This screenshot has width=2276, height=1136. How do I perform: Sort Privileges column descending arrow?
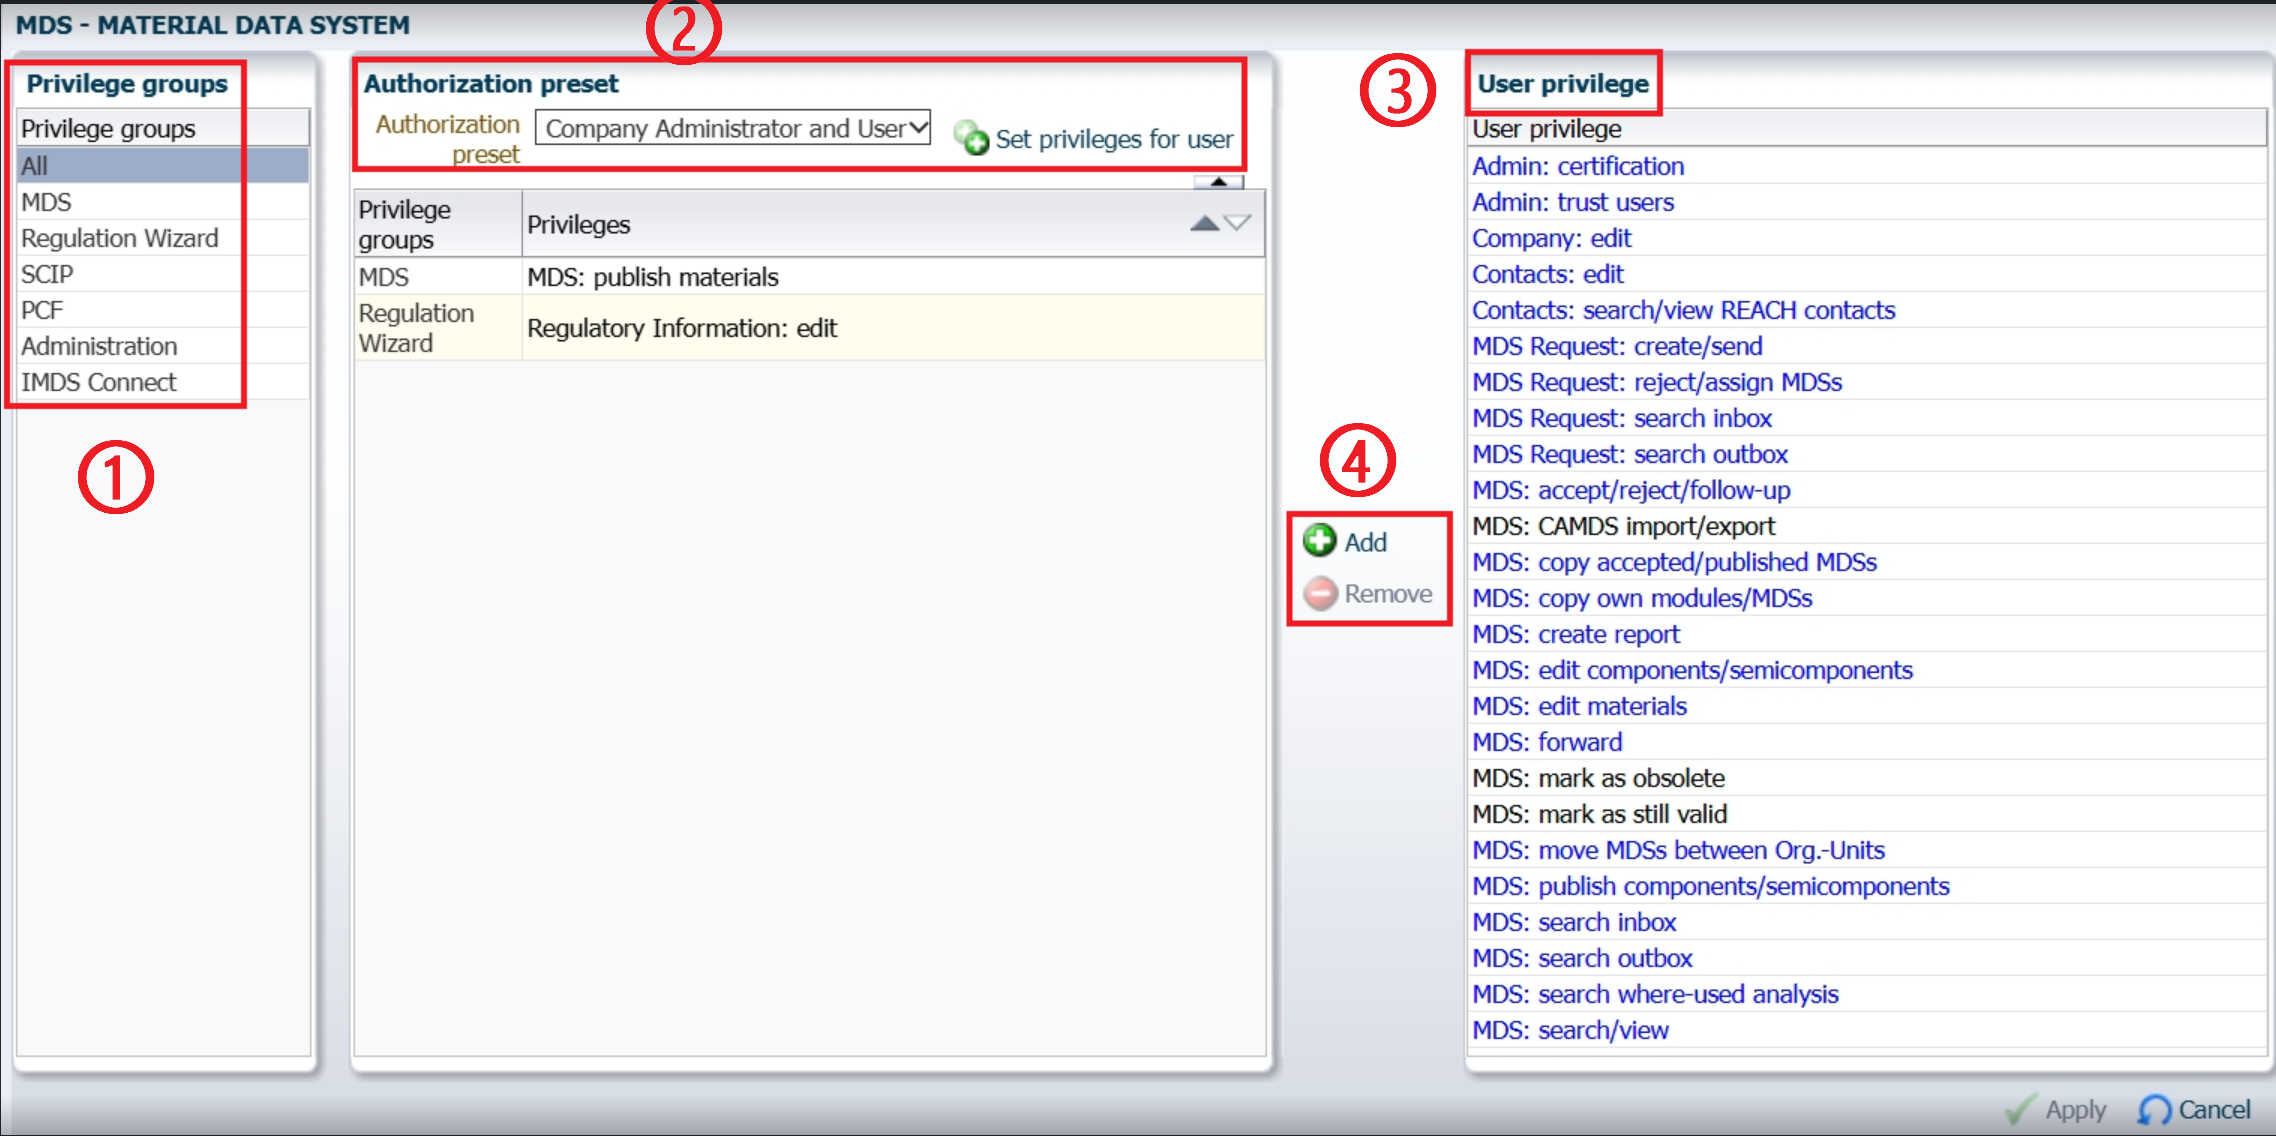pos(1238,223)
